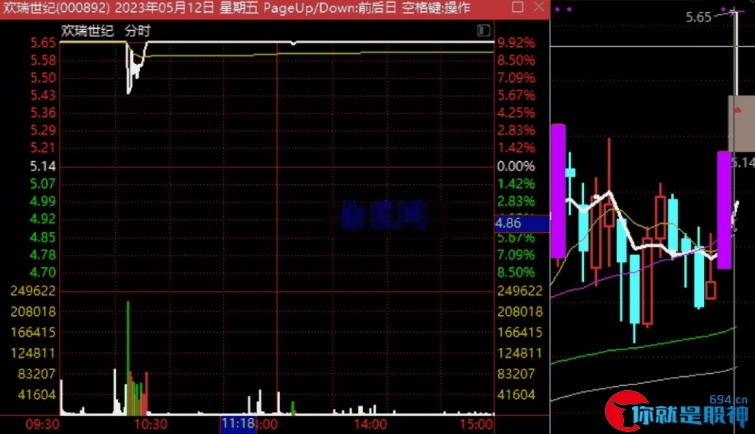This screenshot has height=434, width=755.
Task: Click the left 41604 volume axis label
Action: point(37,395)
